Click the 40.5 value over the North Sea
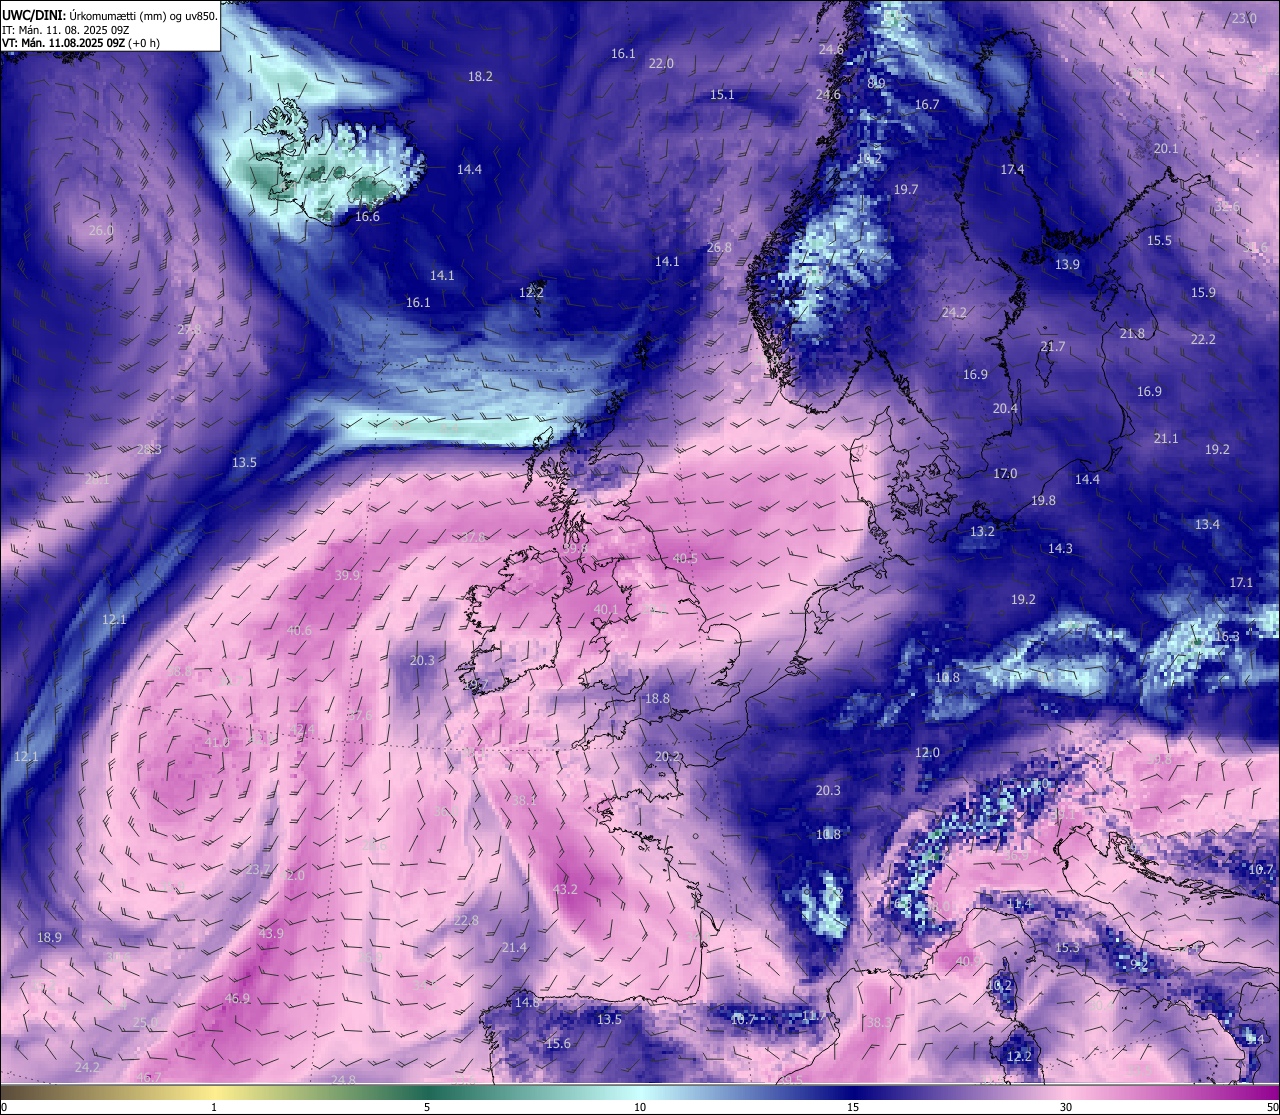Image resolution: width=1280 pixels, height=1115 pixels. [x=685, y=558]
